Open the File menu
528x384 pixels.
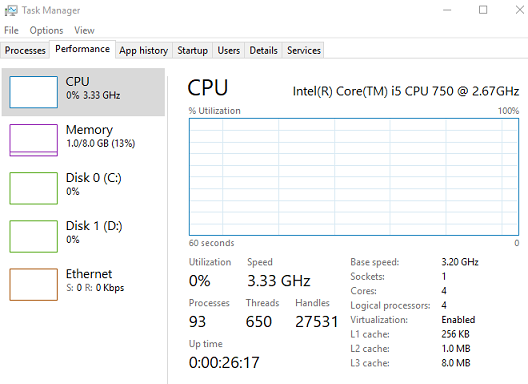pyautogui.click(x=11, y=30)
